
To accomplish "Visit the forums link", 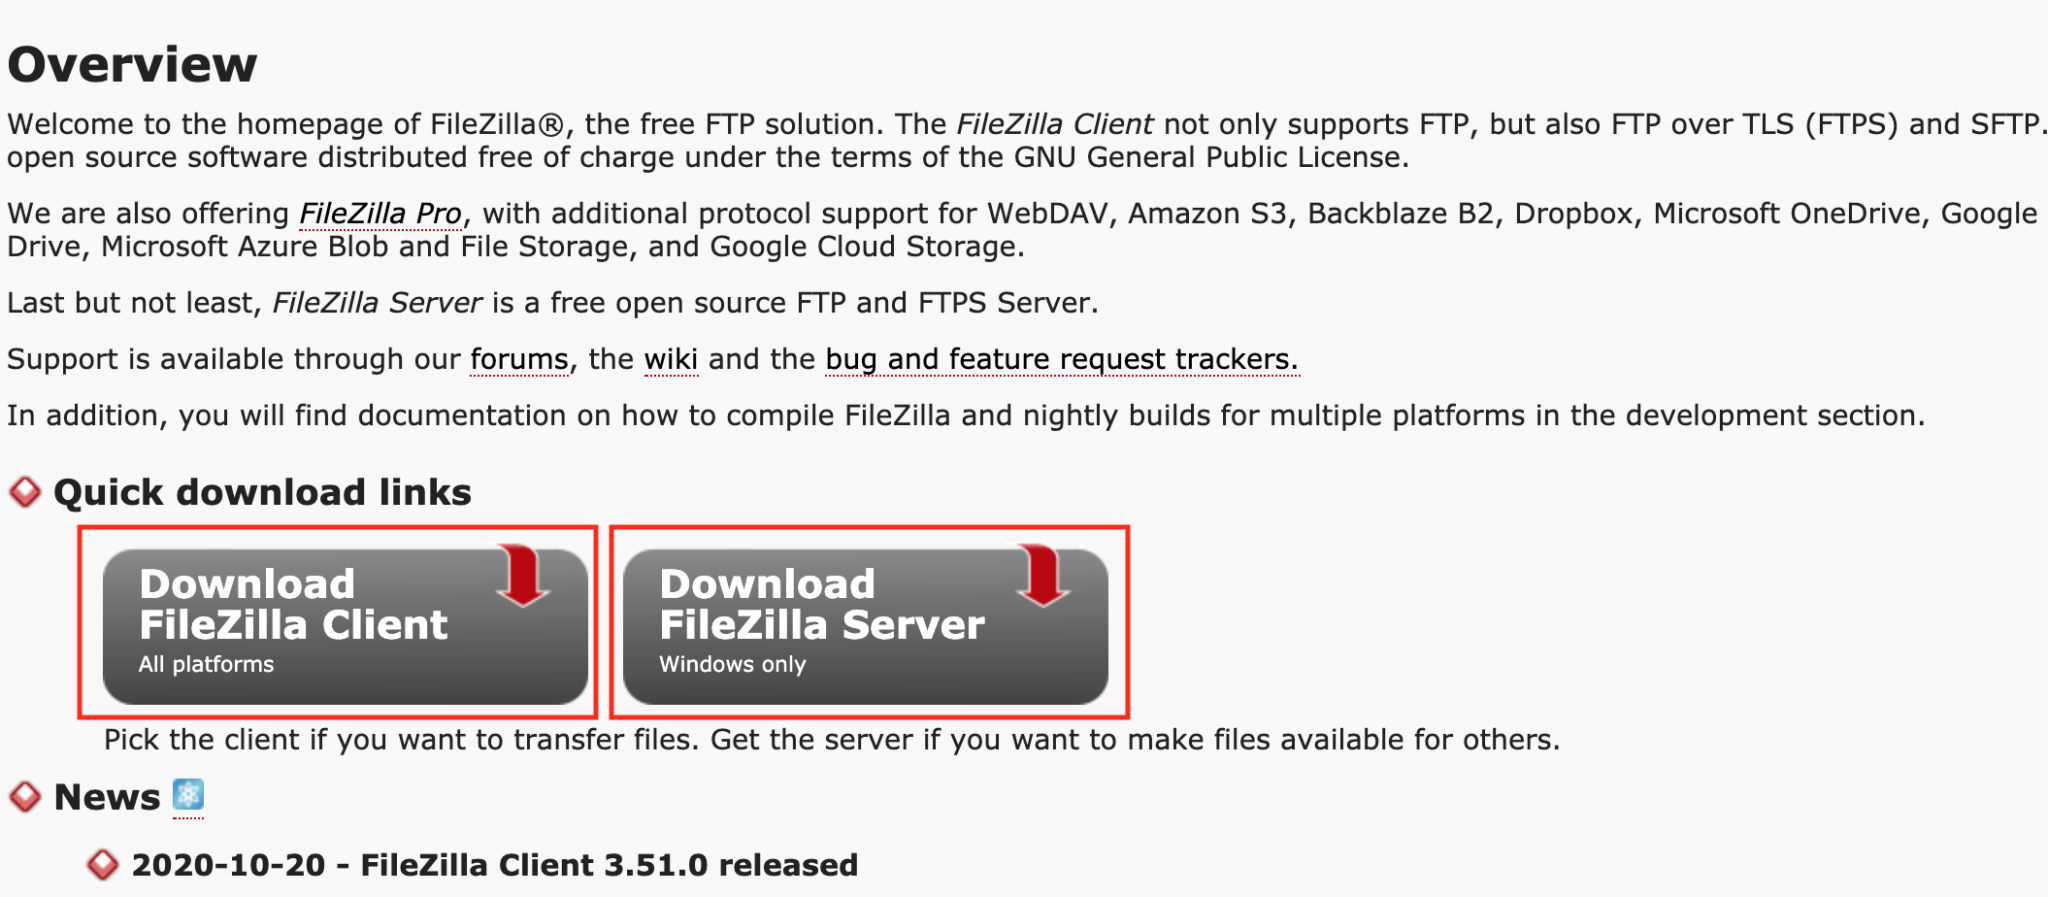I will click(x=519, y=359).
